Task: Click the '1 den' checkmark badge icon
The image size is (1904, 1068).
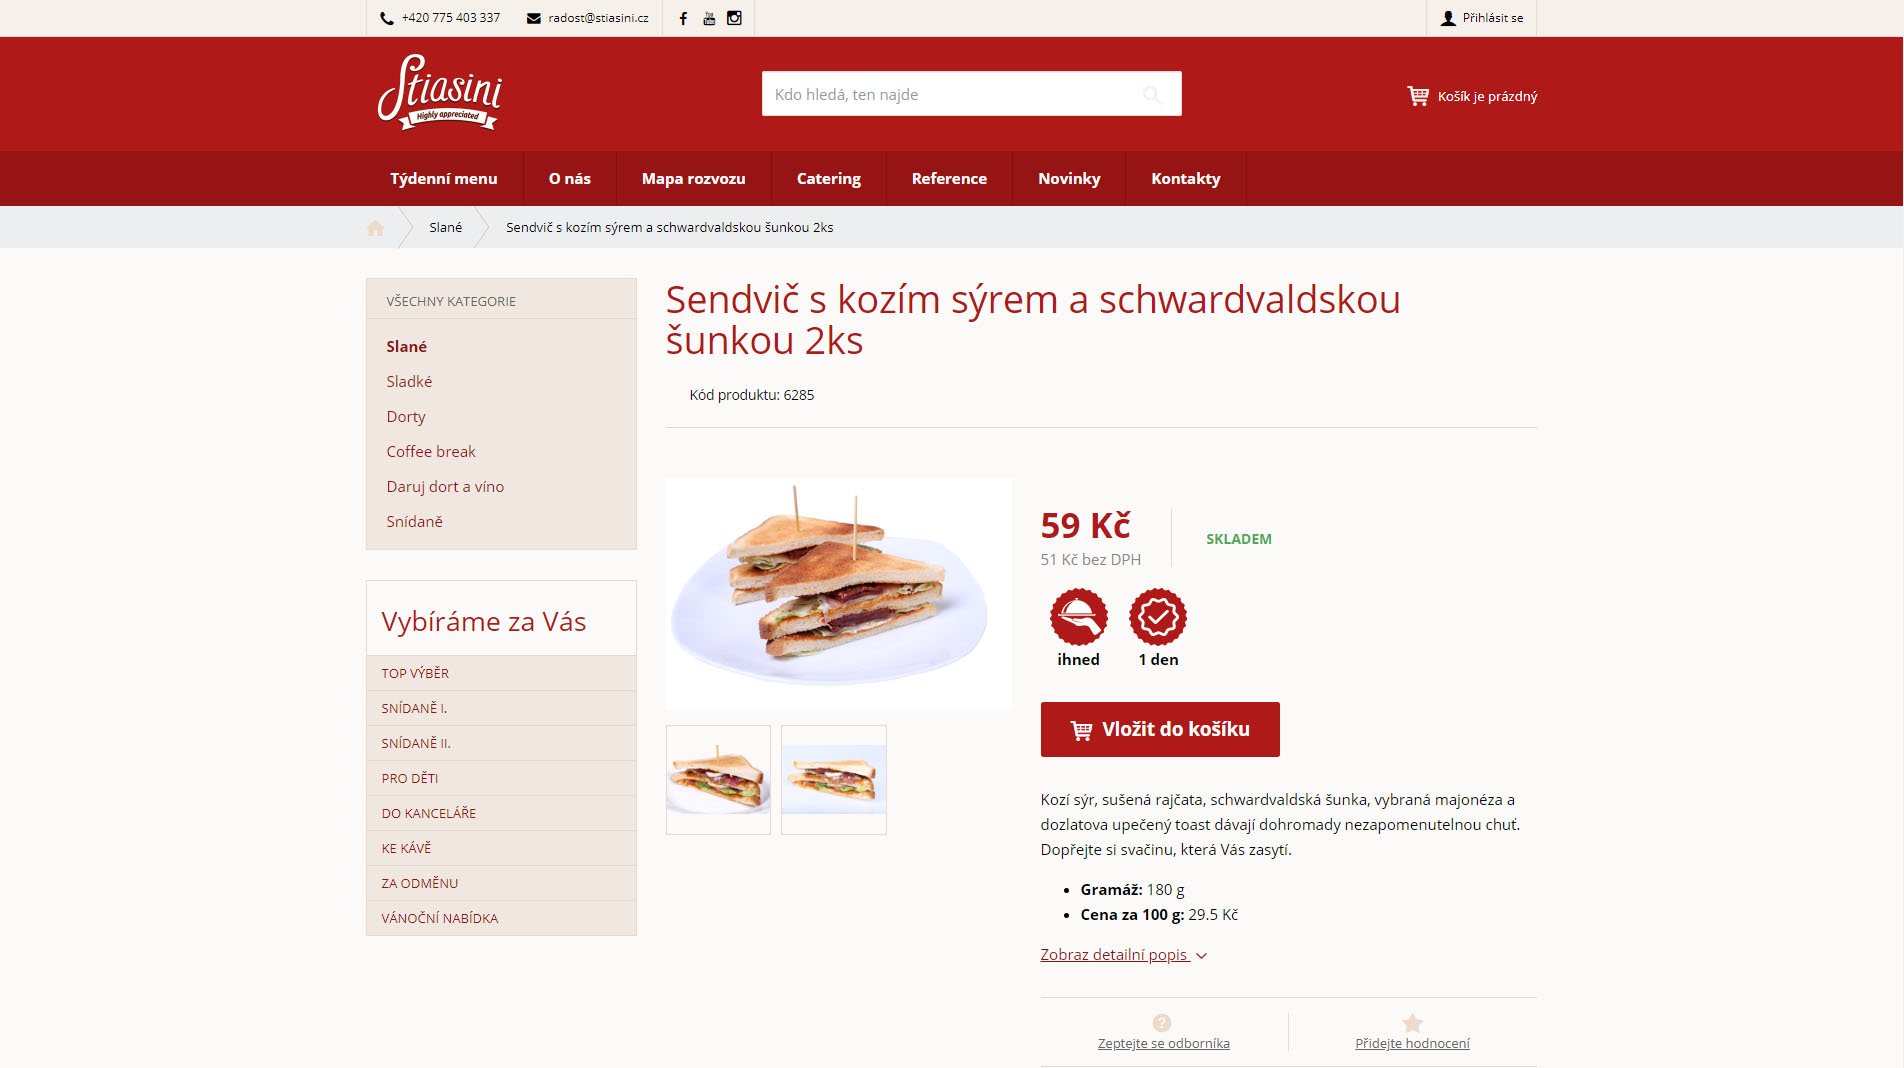Action: [x=1158, y=617]
